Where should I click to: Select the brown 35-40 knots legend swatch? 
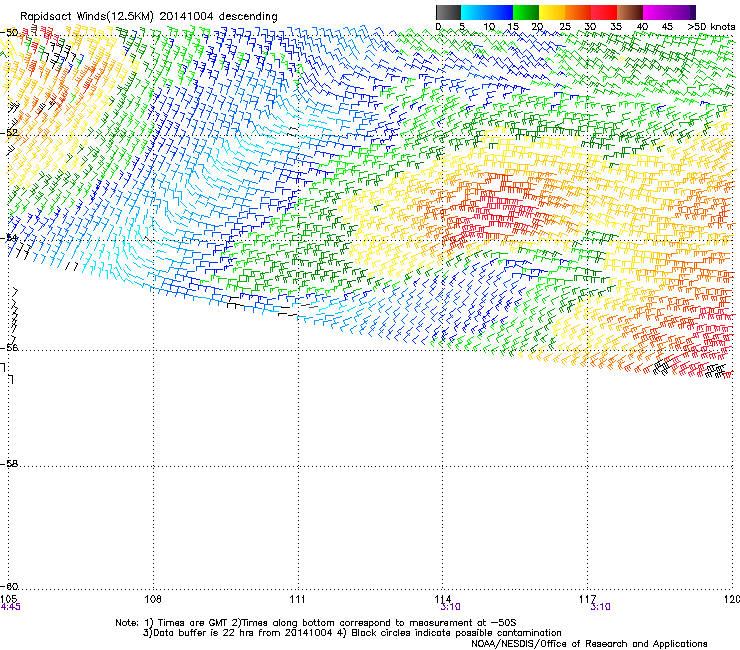[630, 12]
